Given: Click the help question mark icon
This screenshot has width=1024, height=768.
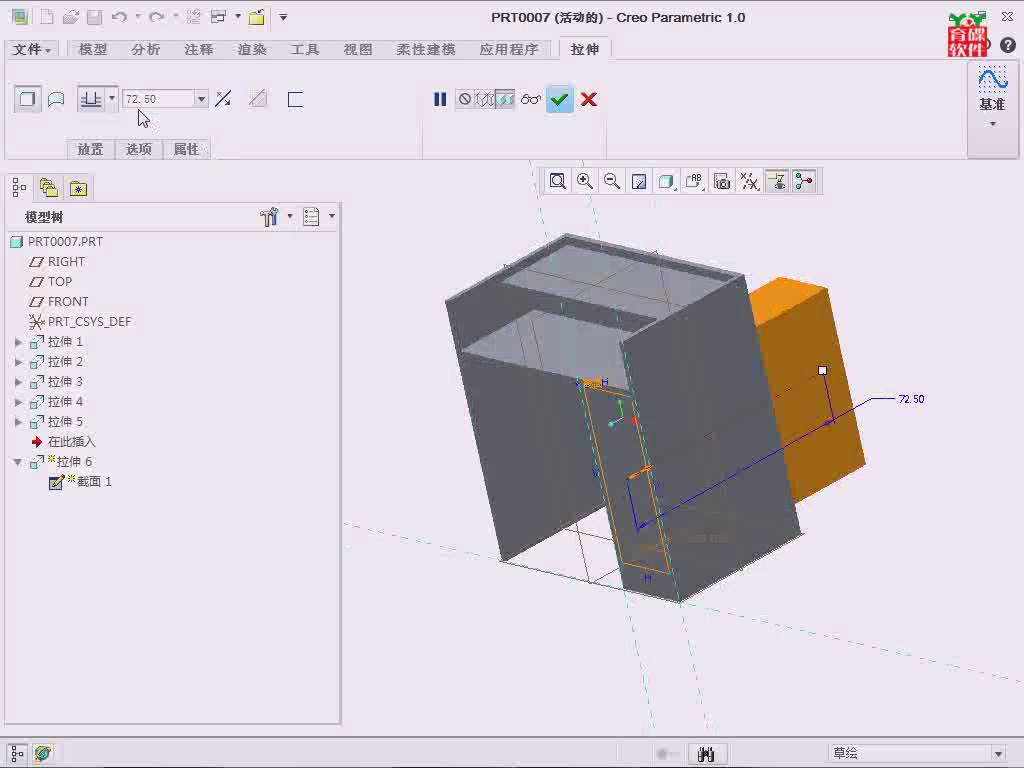Looking at the screenshot, I should point(1008,45).
